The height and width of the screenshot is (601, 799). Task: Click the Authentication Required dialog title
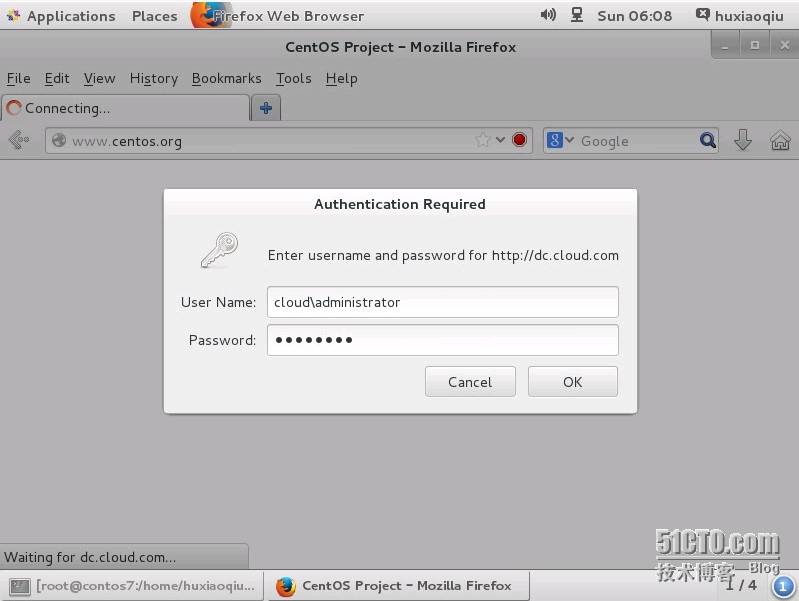pyautogui.click(x=400, y=204)
